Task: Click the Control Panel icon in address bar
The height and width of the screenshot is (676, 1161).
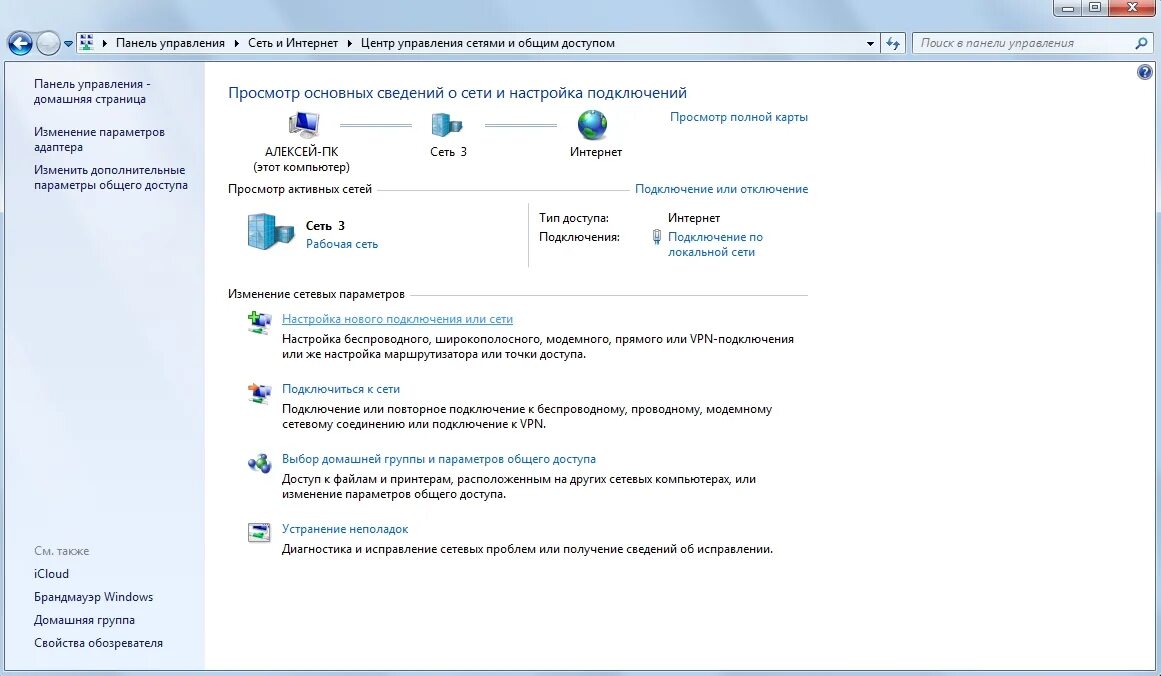Action: (86, 43)
